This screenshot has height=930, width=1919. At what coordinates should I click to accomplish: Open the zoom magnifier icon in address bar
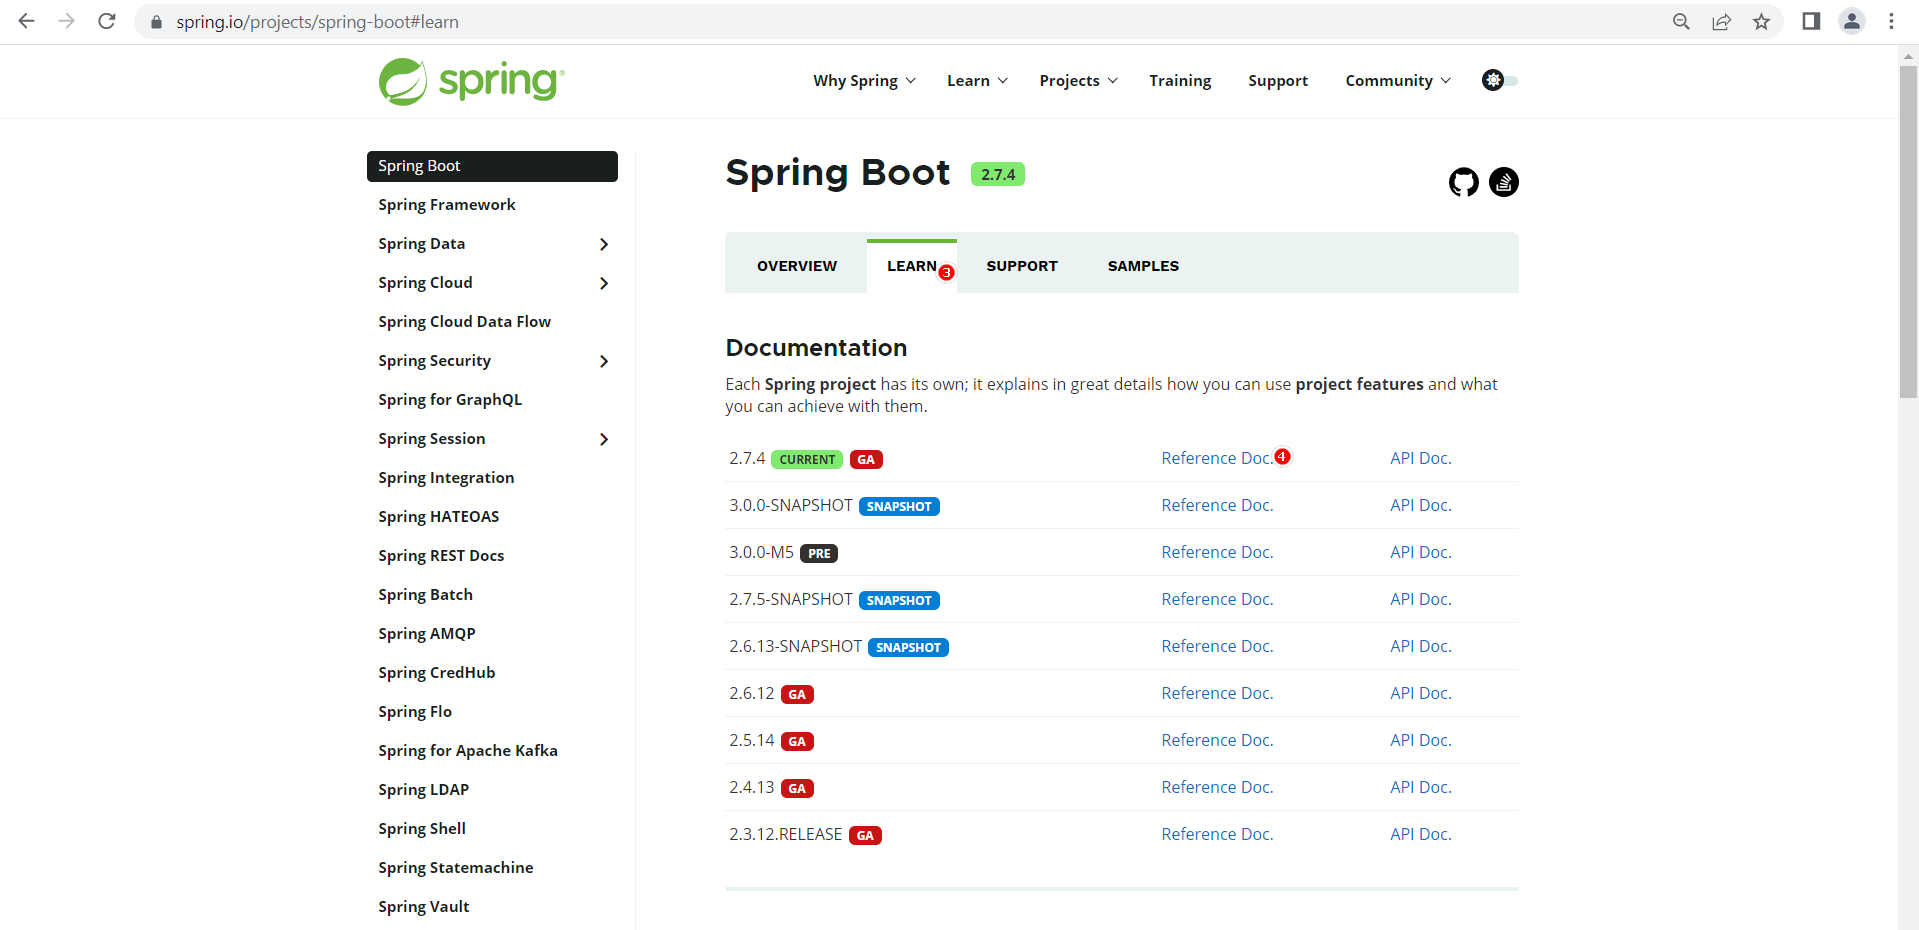1681,22
